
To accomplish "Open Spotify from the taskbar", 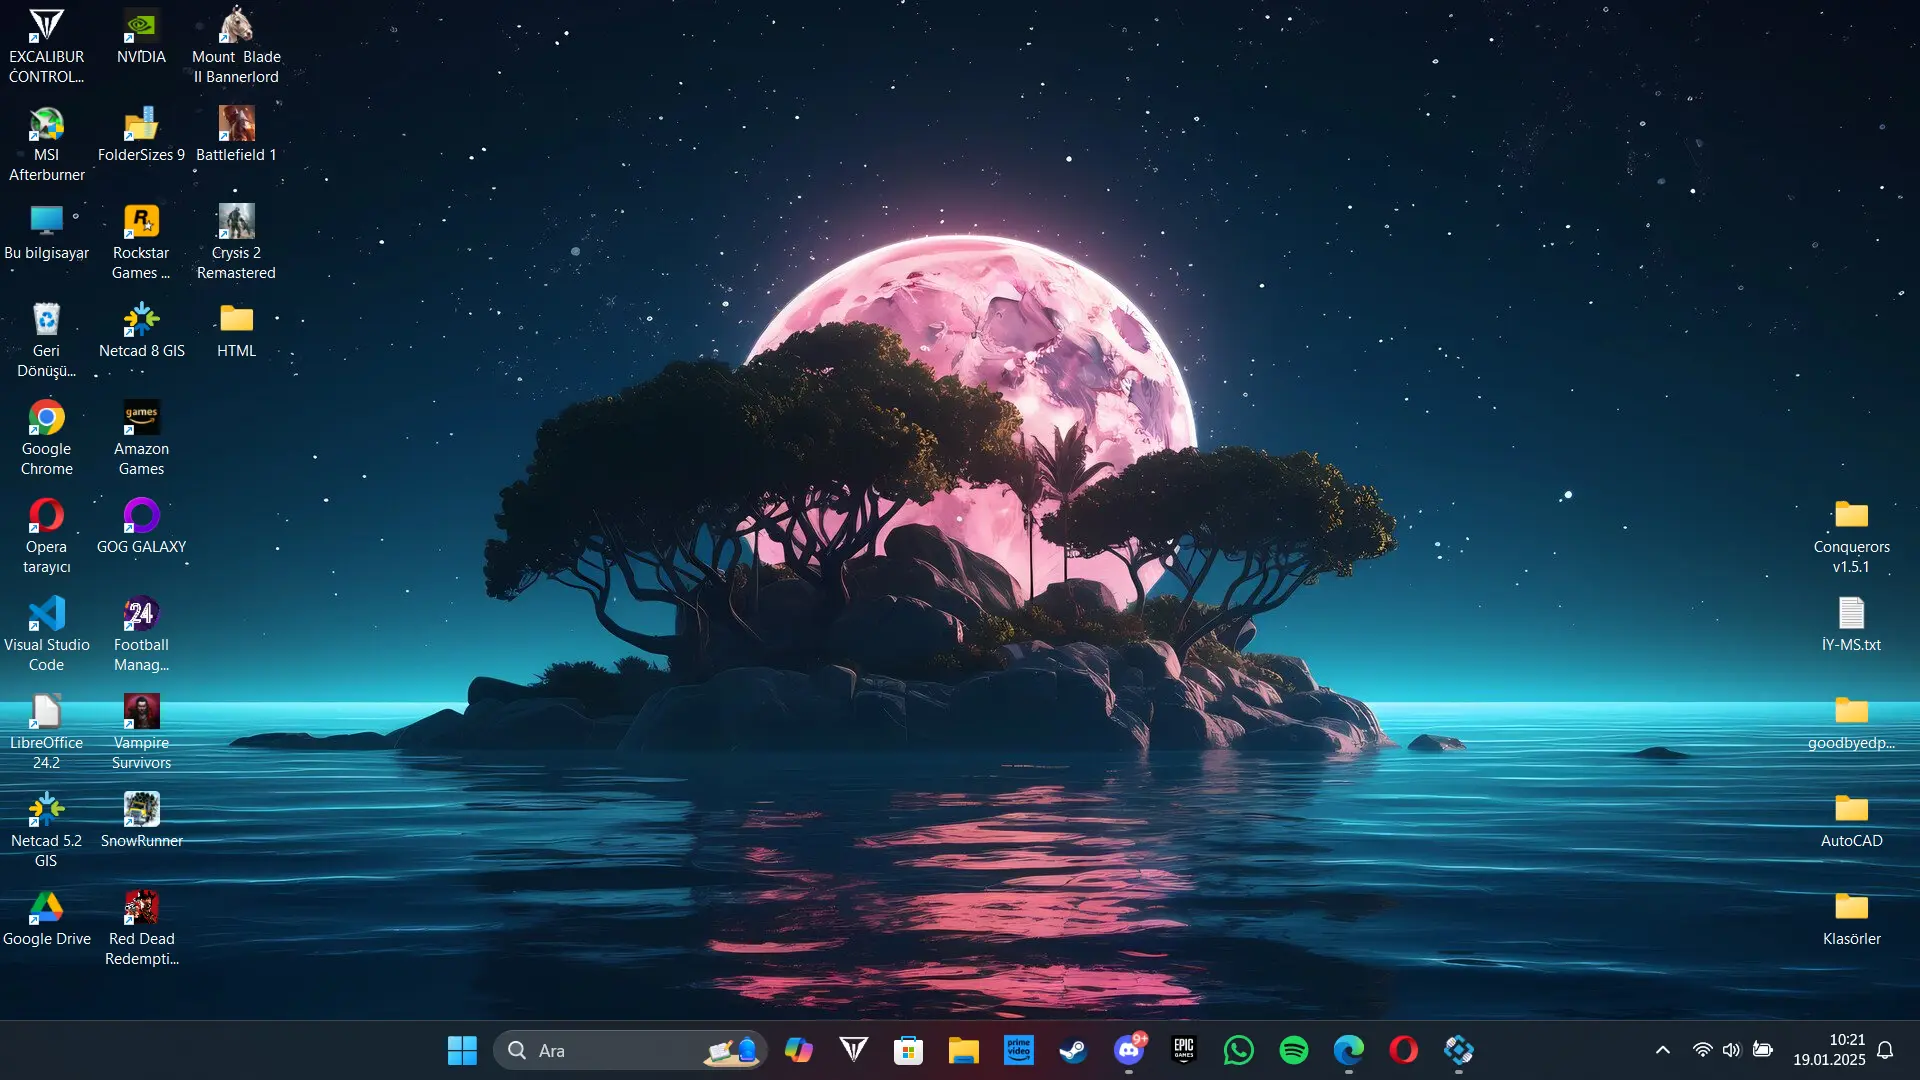I will (x=1294, y=1050).
